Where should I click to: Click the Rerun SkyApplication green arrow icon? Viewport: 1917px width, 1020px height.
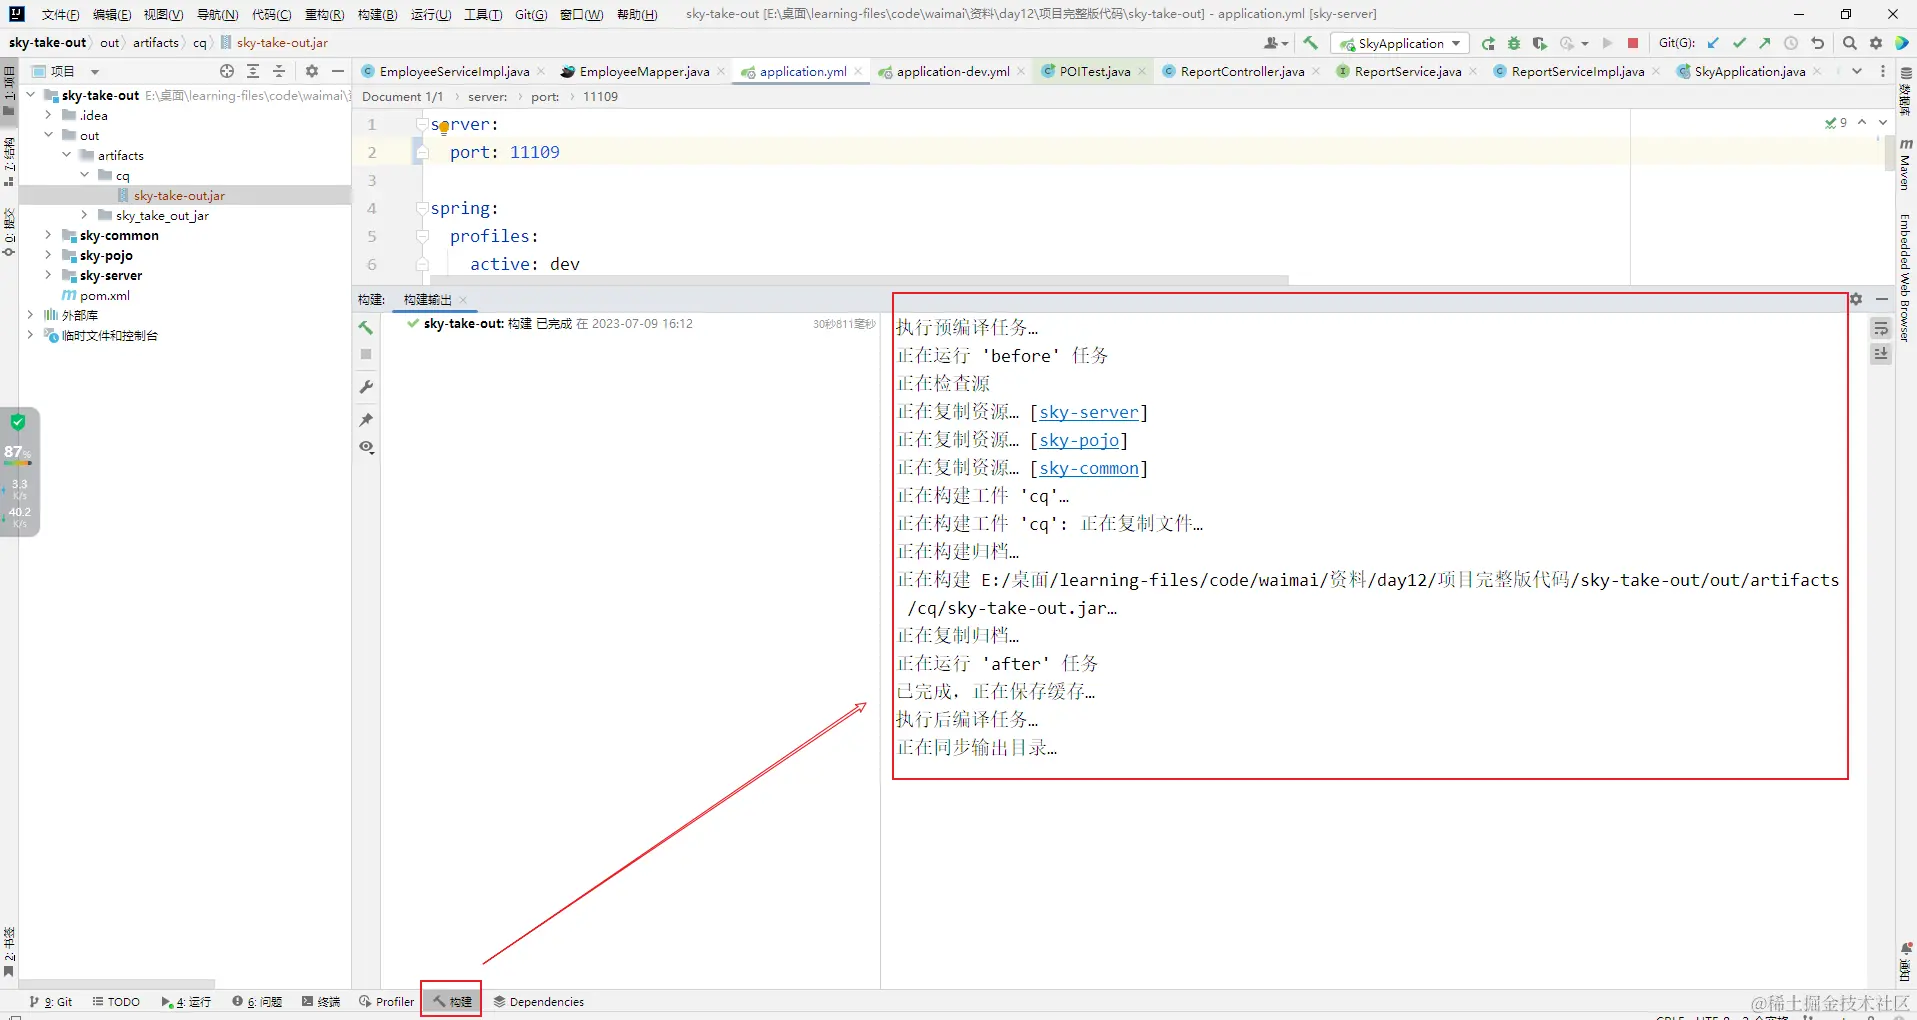[1488, 43]
